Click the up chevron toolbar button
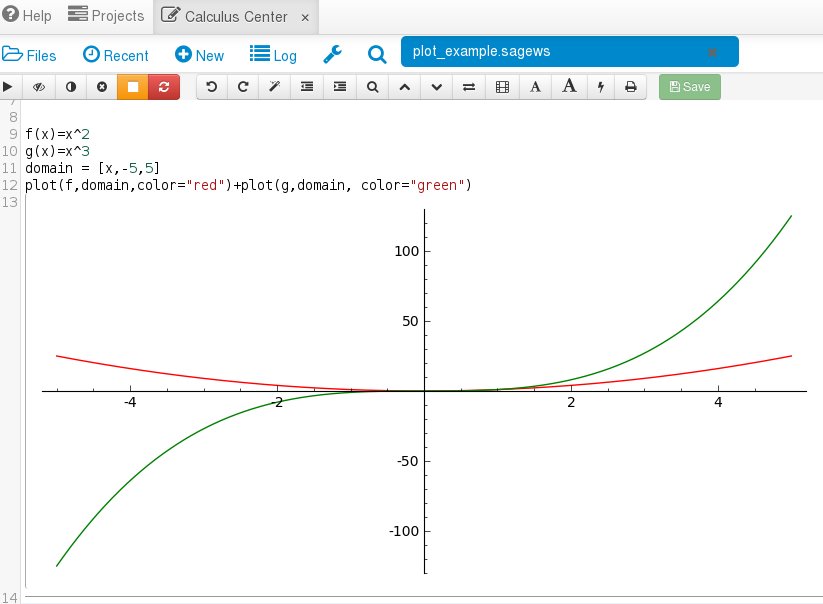 pyautogui.click(x=405, y=87)
